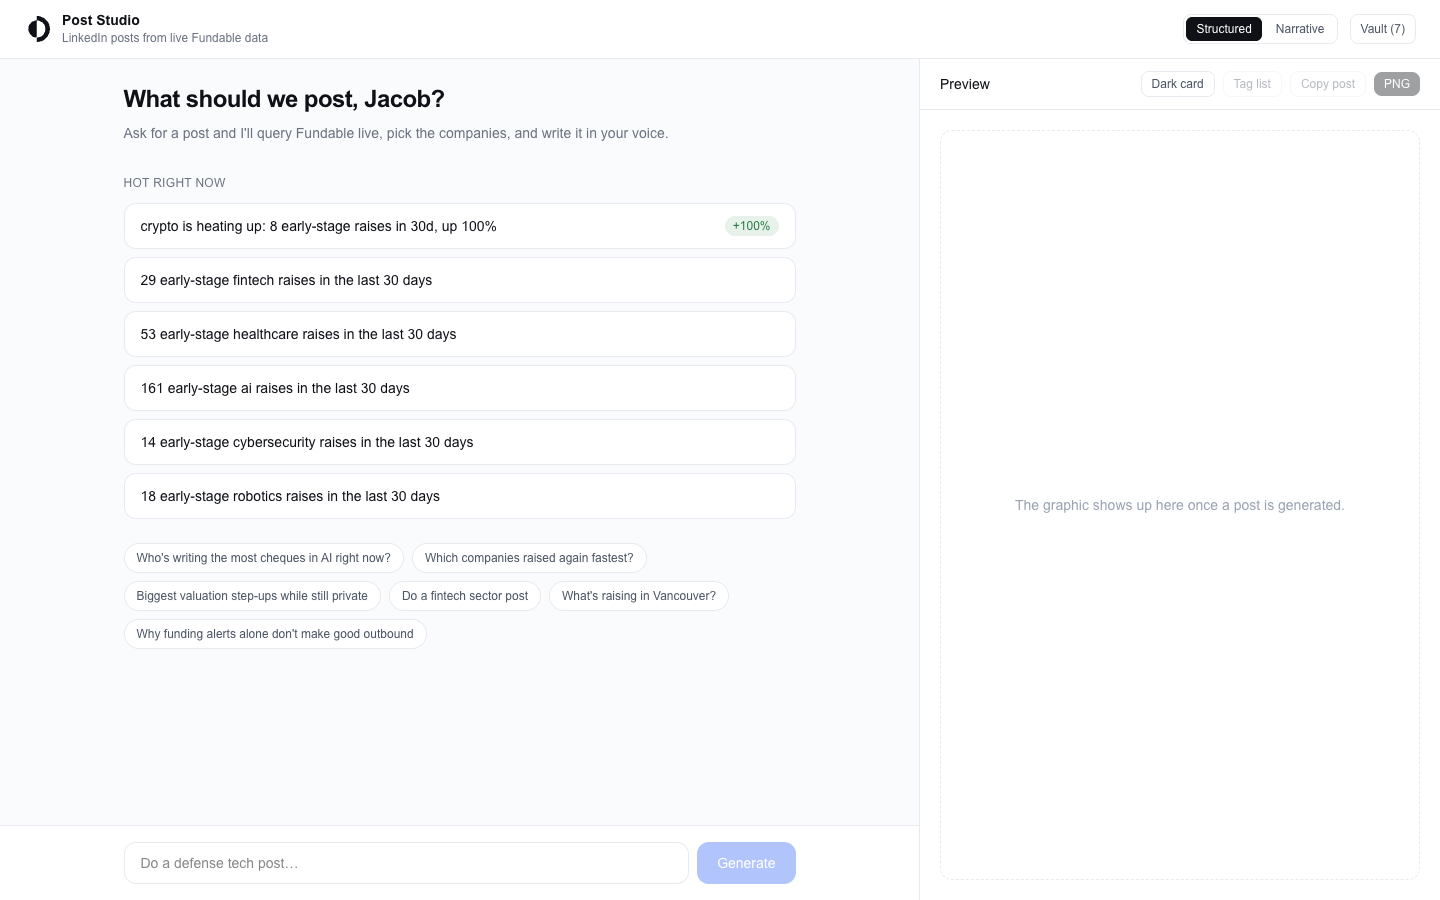The width and height of the screenshot is (1440, 900).
Task: Click the 'Who's writing the most cheques' chip
Action: (264, 558)
